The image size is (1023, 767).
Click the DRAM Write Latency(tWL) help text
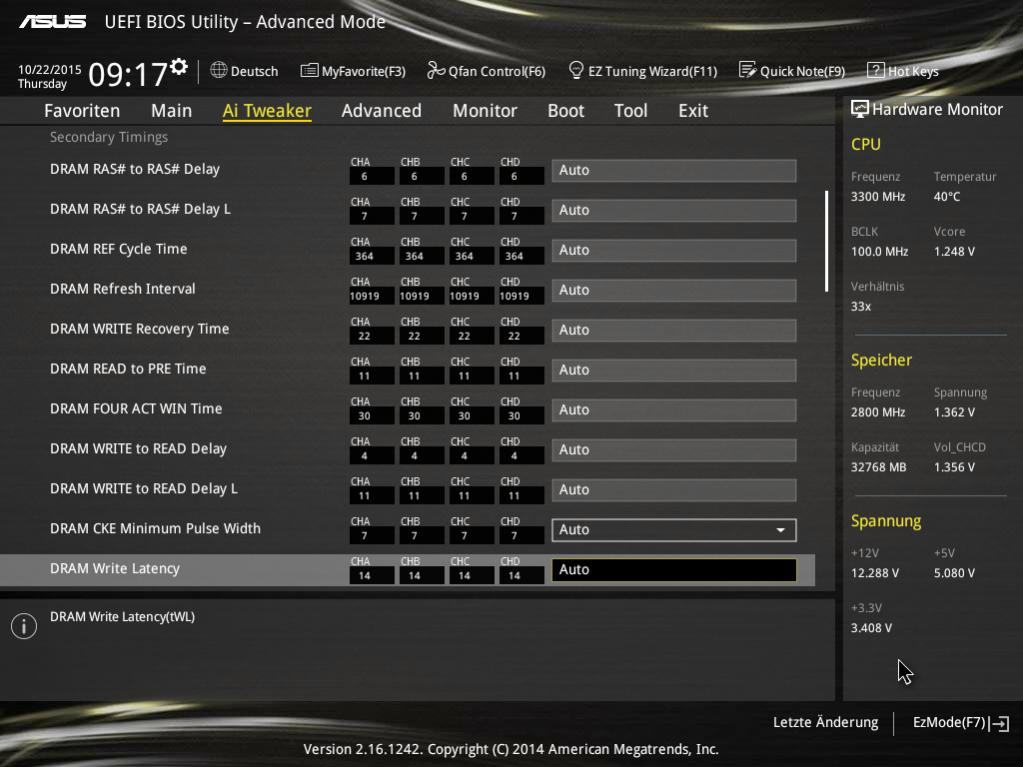click(123, 616)
